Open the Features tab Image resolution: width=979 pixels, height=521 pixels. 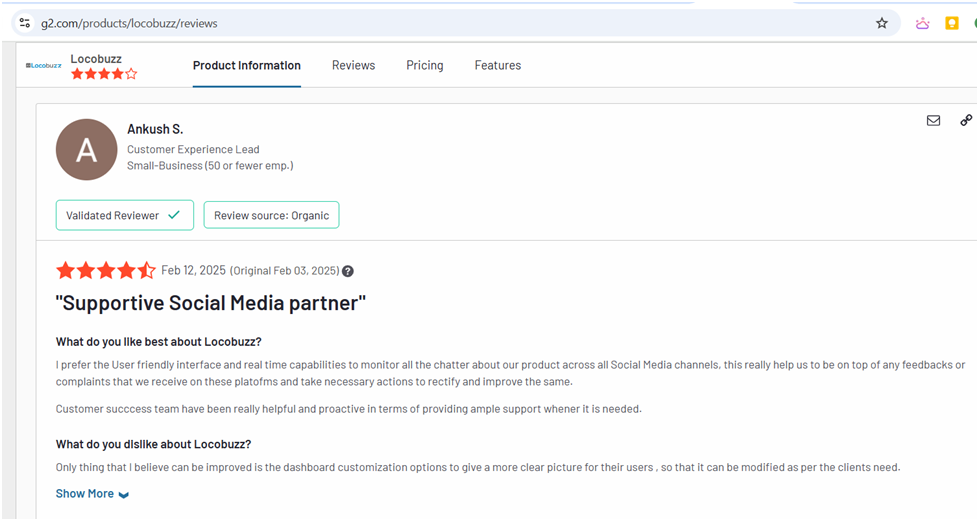pyautogui.click(x=498, y=66)
